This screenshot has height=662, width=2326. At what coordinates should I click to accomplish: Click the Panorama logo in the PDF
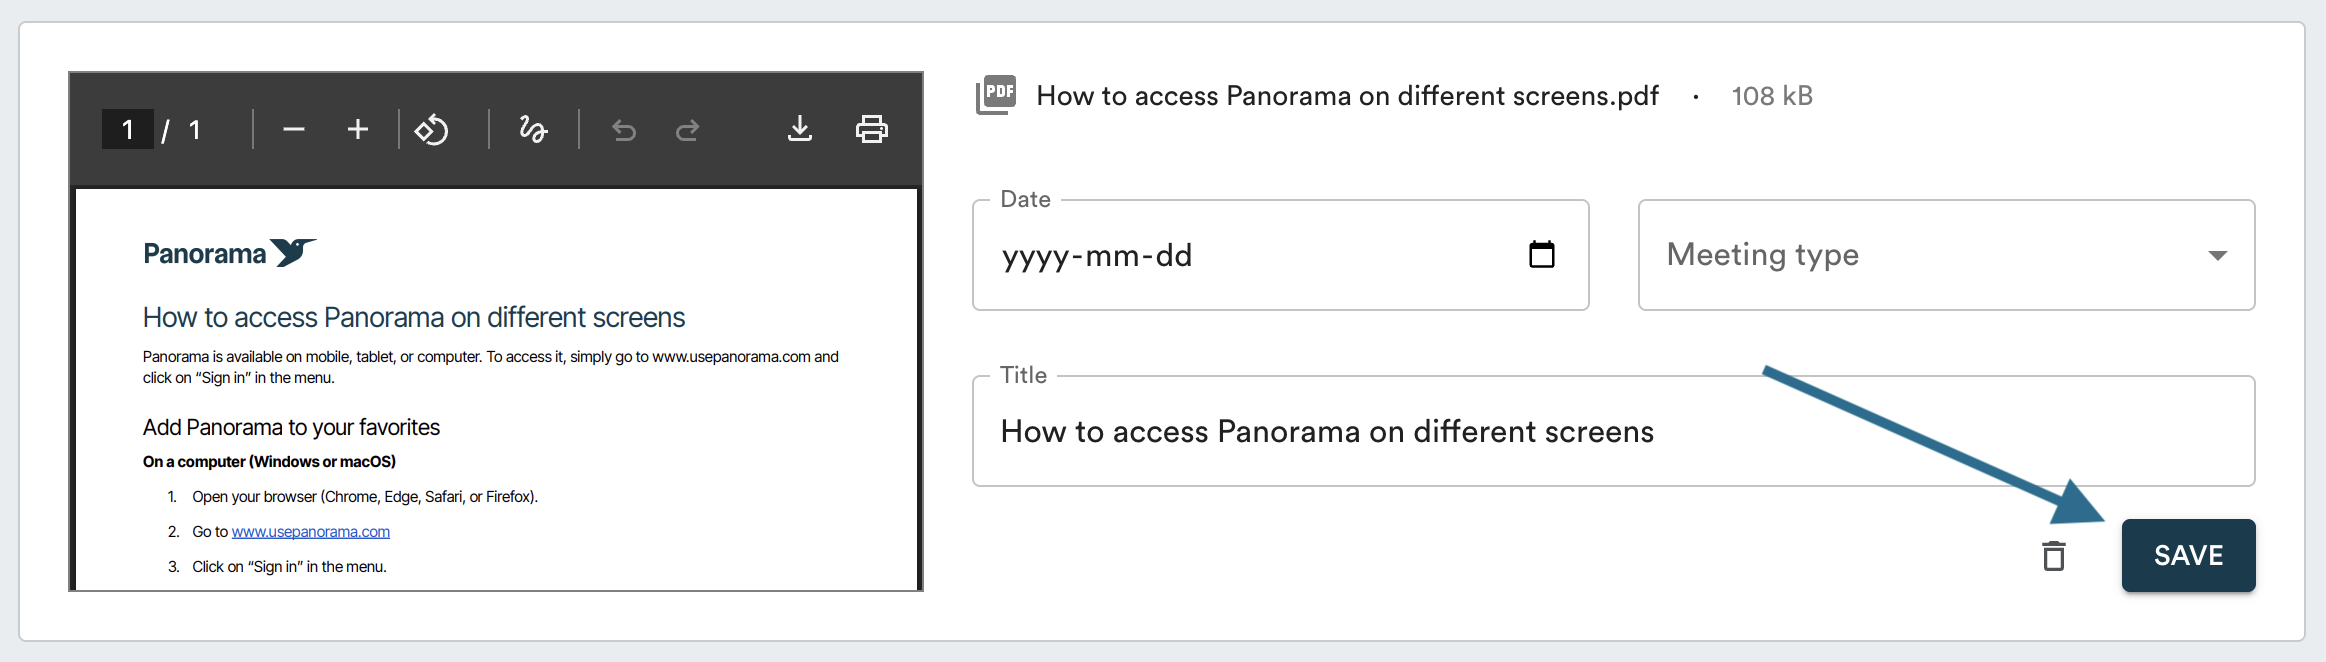(229, 253)
